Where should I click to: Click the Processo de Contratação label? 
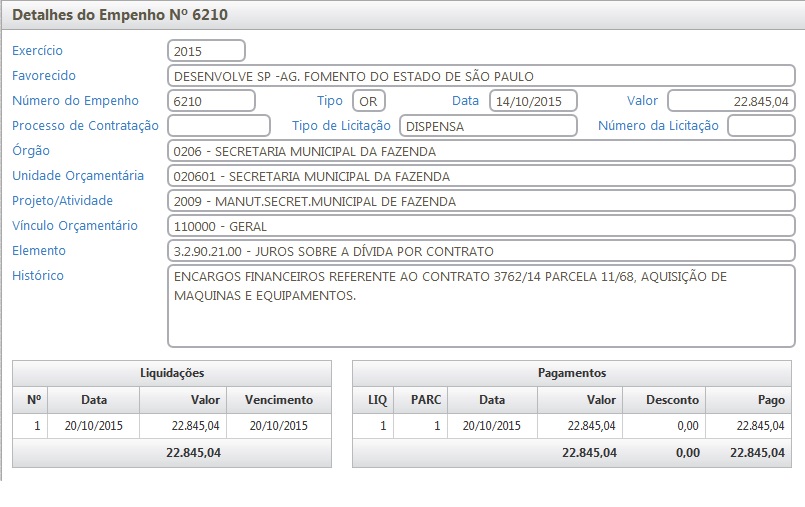pos(85,126)
